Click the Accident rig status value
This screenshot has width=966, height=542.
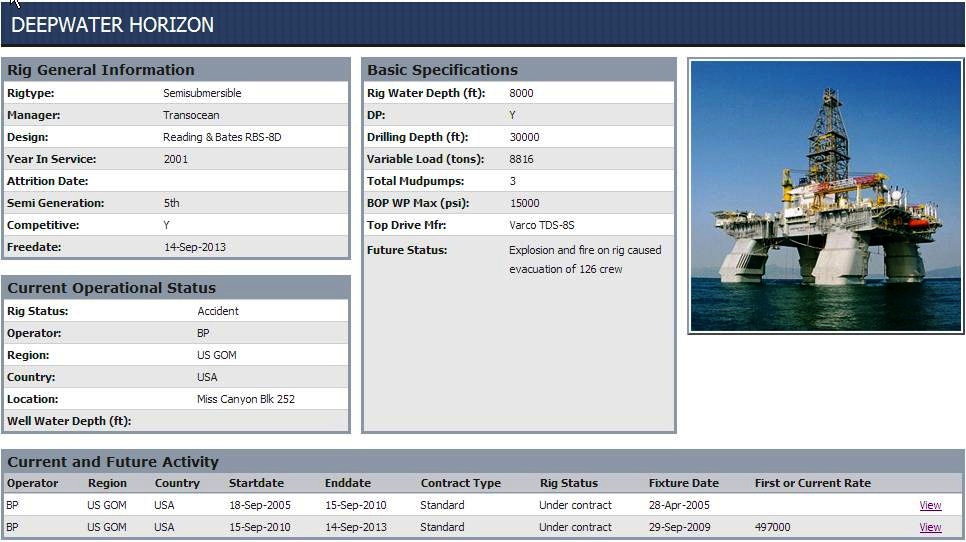click(x=218, y=311)
